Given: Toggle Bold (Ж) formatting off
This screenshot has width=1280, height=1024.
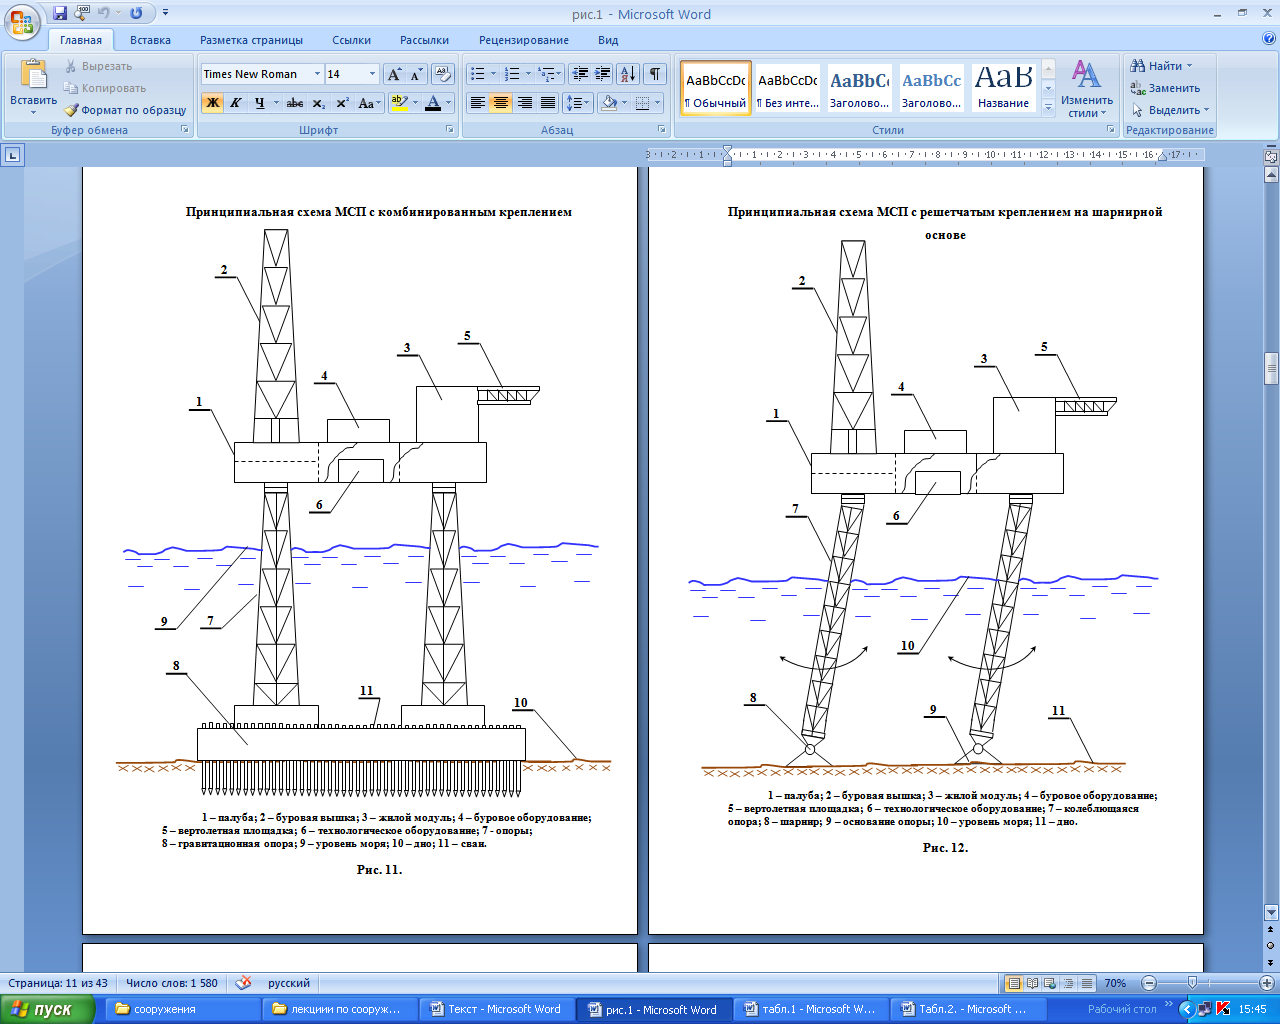Looking at the screenshot, I should coord(212,103).
